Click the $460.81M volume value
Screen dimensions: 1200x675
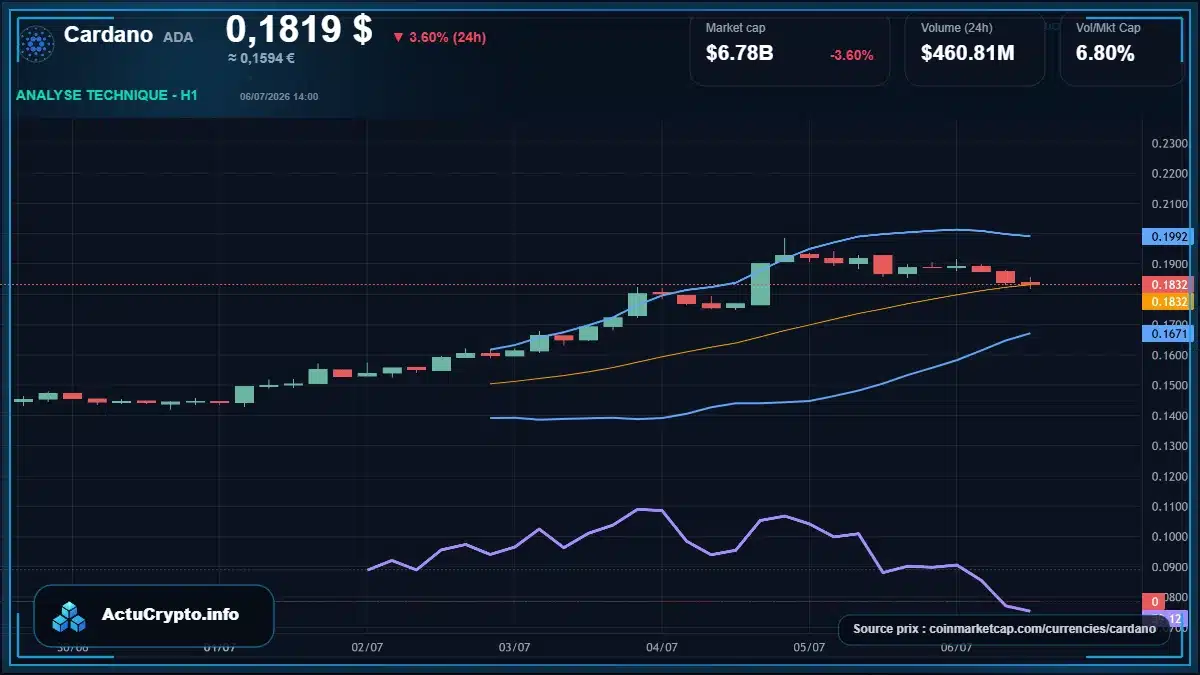(x=968, y=53)
